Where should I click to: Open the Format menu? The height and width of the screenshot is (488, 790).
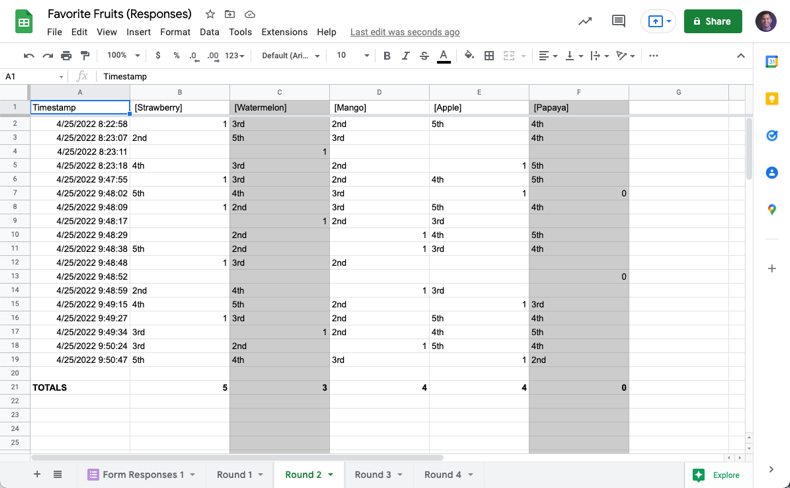(175, 32)
